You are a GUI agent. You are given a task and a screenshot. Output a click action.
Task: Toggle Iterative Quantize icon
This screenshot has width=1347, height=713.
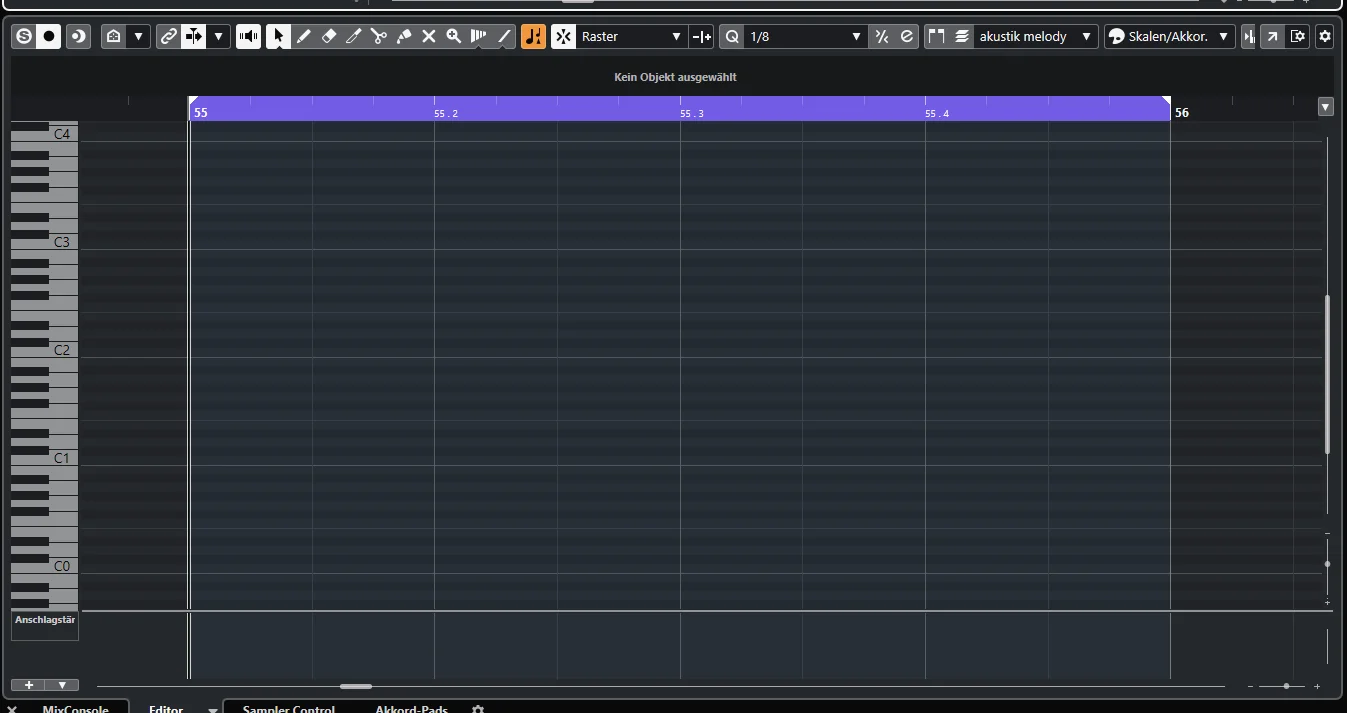(881, 37)
